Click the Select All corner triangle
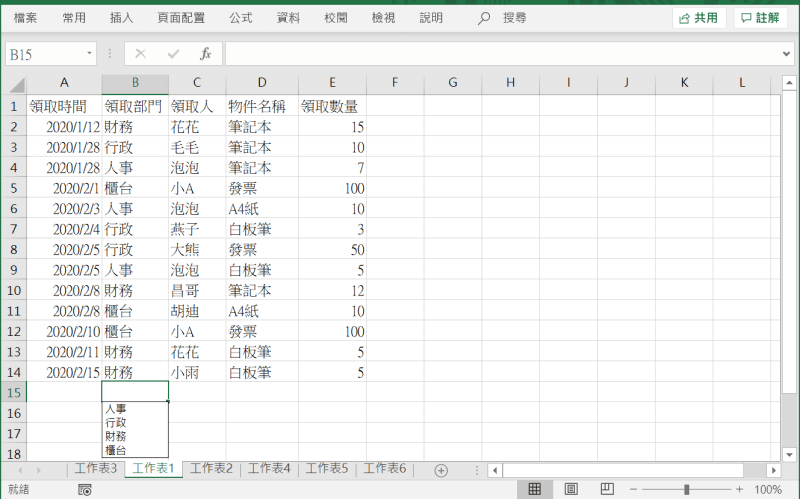Screen dimensions: 800x499 click(17, 84)
